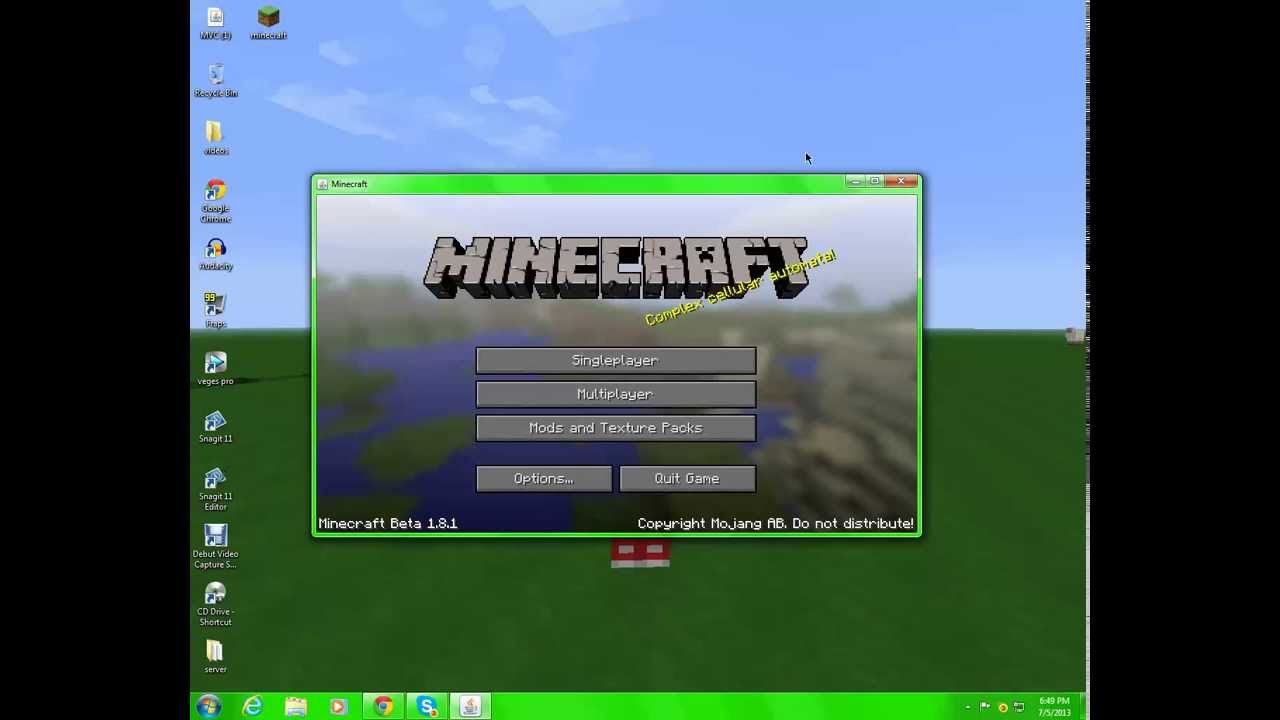Launch Audacity from desktop
The height and width of the screenshot is (720, 1280).
point(215,254)
